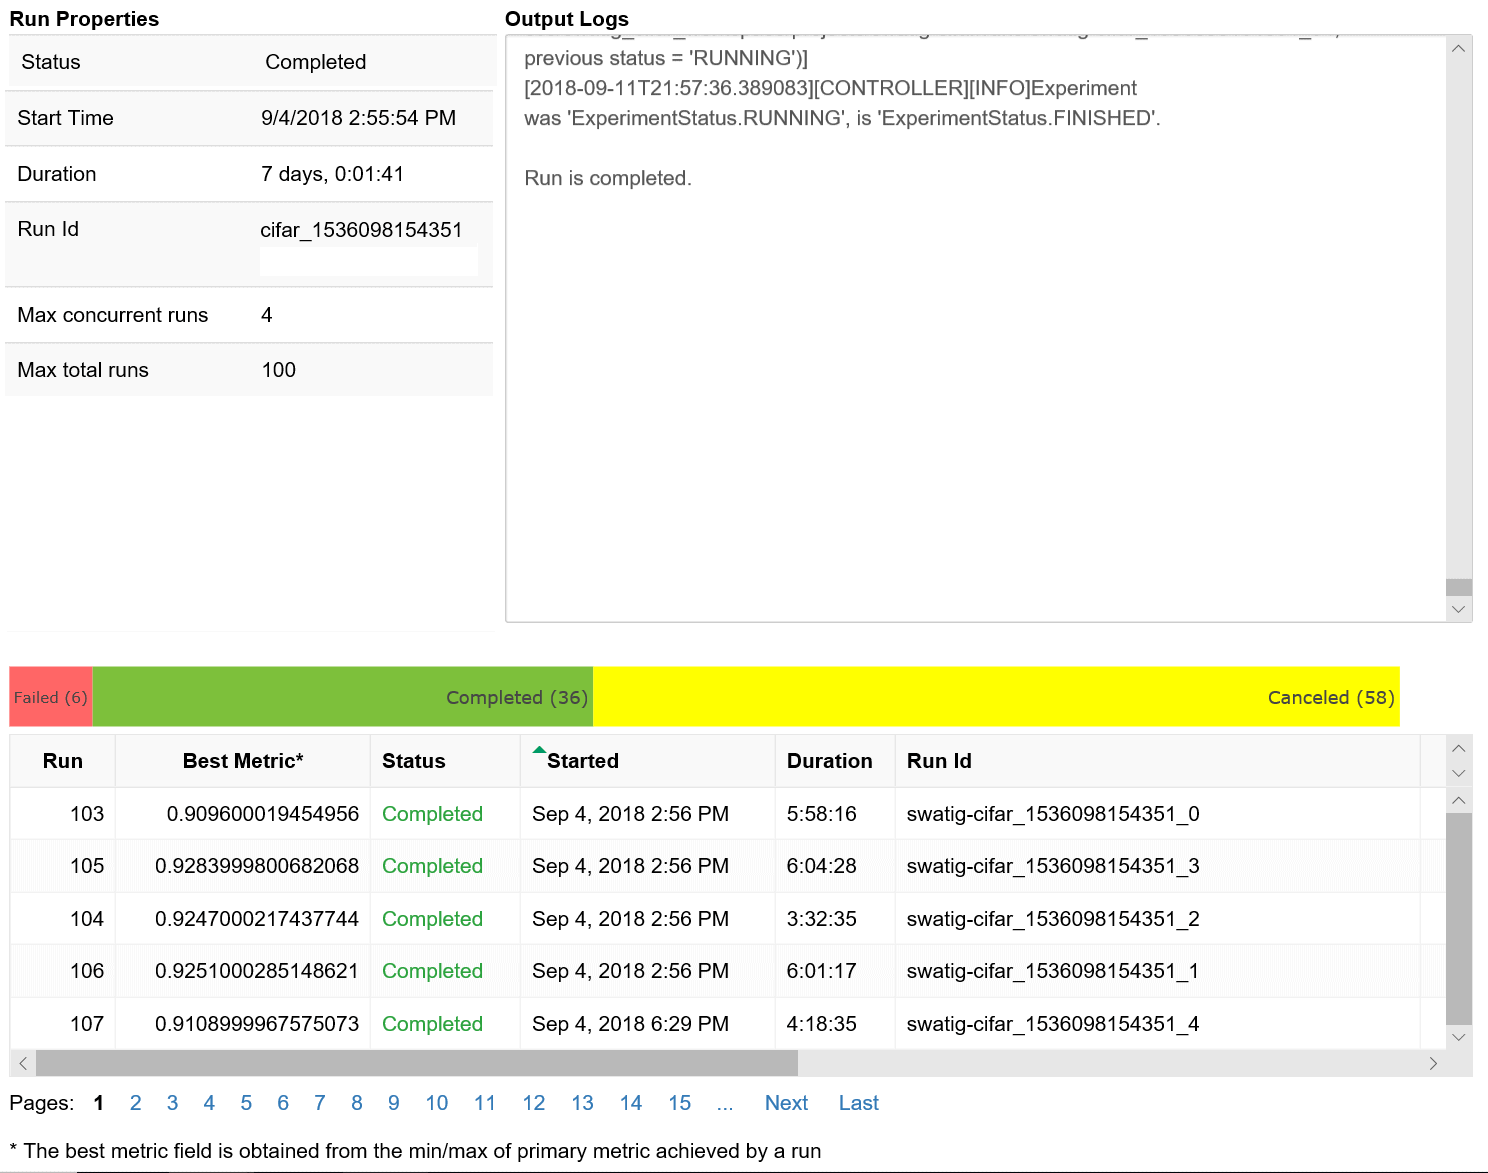
Task: Select the Failed (6) status segment
Action: click(49, 697)
